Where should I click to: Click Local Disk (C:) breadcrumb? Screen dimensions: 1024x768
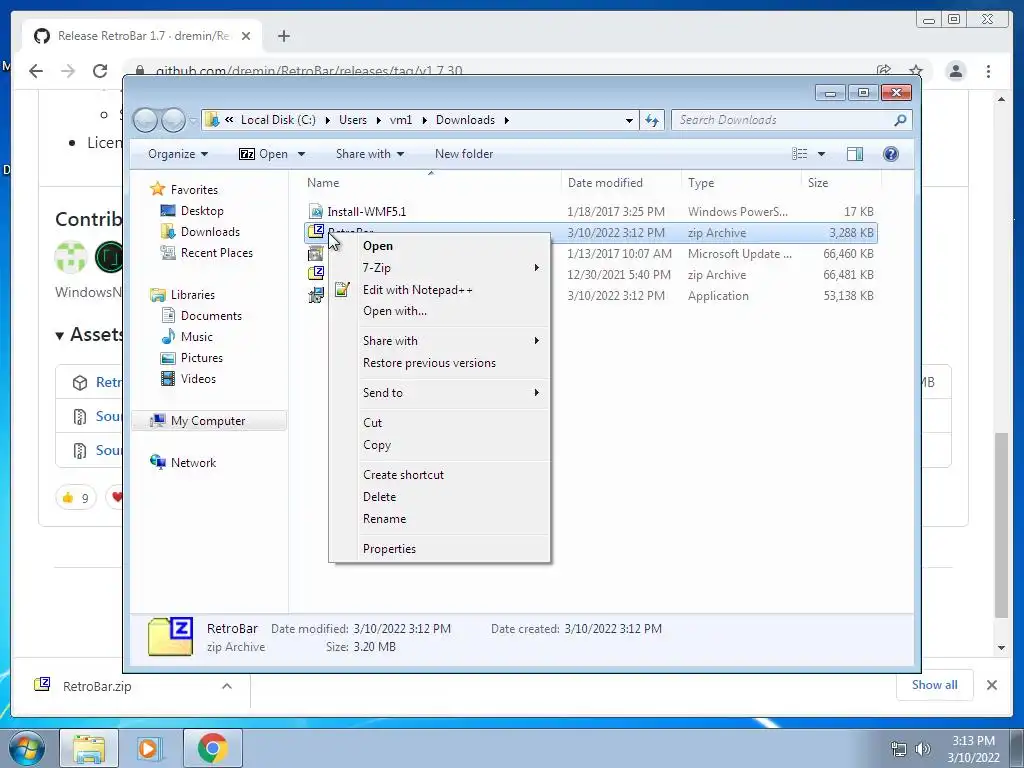pyautogui.click(x=278, y=120)
